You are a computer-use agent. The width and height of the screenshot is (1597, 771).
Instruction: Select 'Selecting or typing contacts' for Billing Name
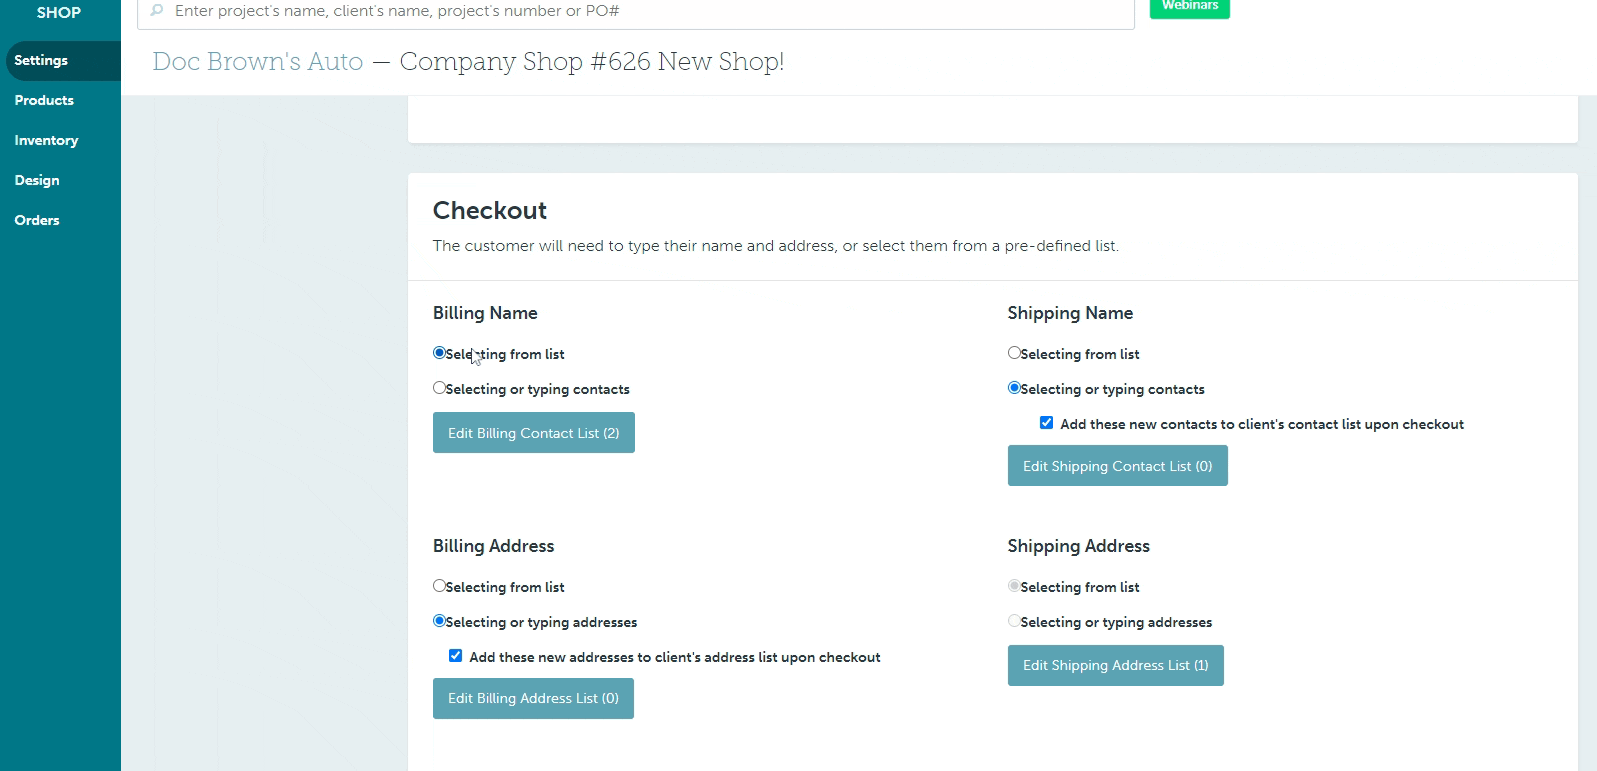(439, 387)
